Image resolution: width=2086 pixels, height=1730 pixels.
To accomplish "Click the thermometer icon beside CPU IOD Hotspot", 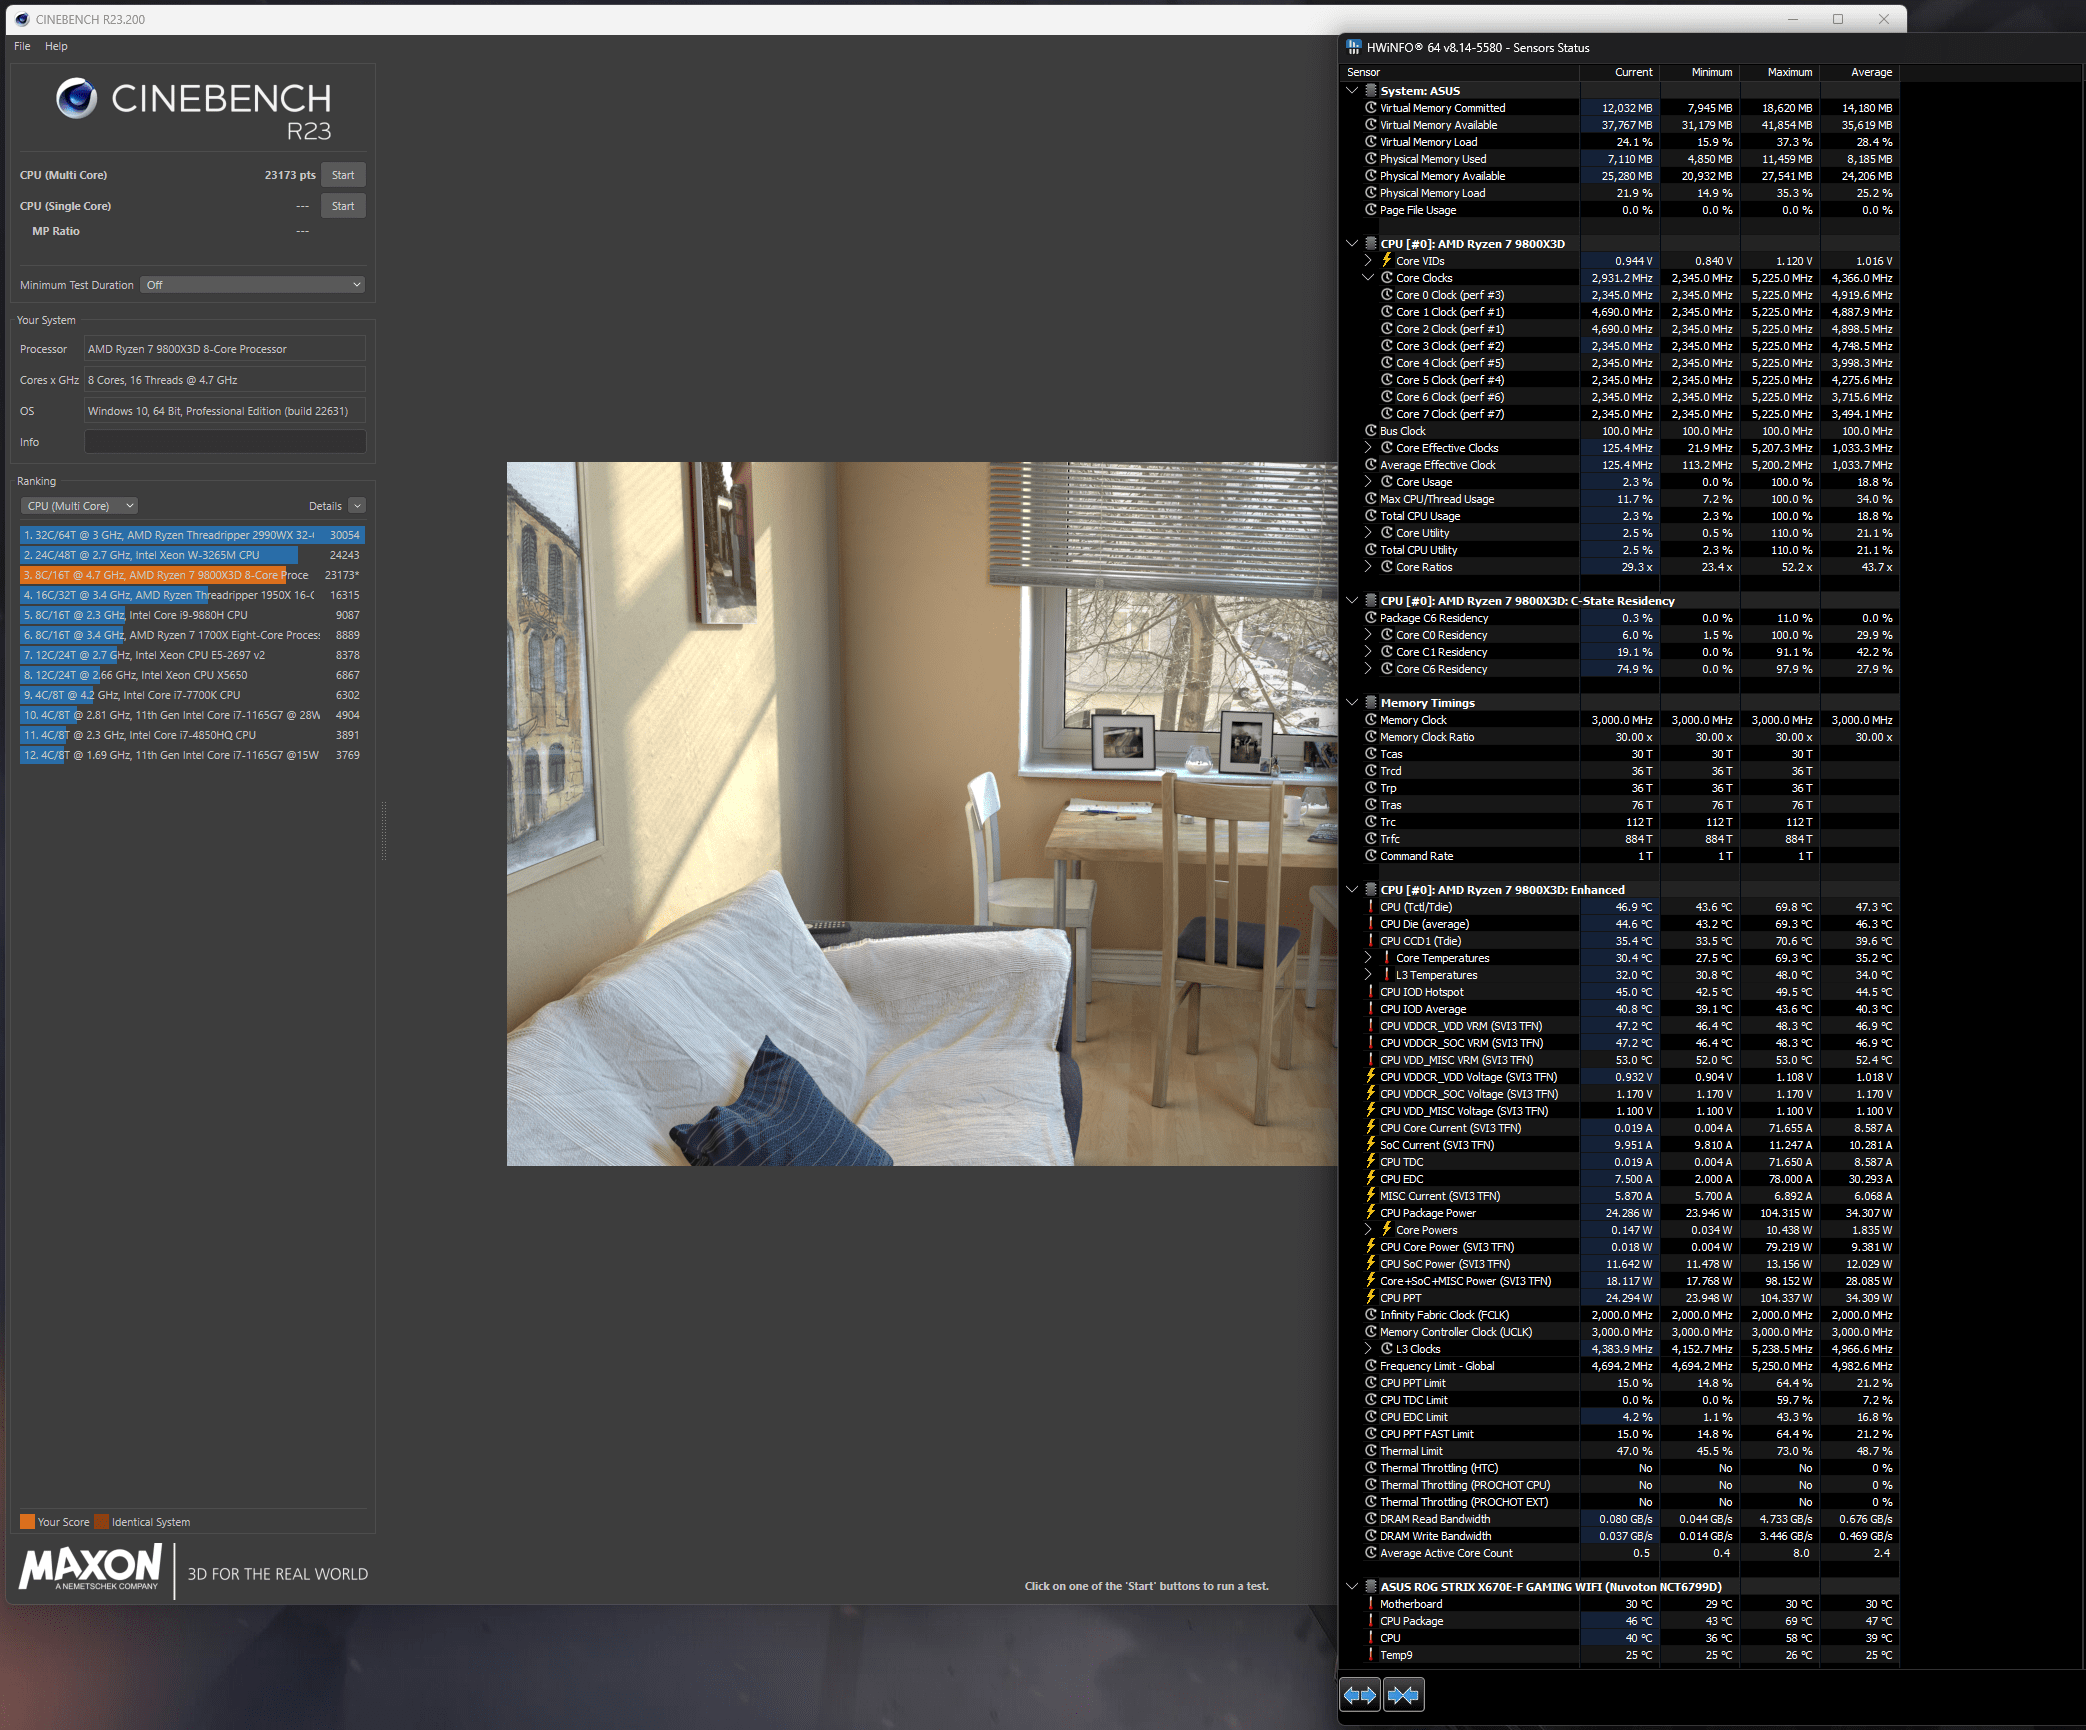I will click(x=1371, y=991).
